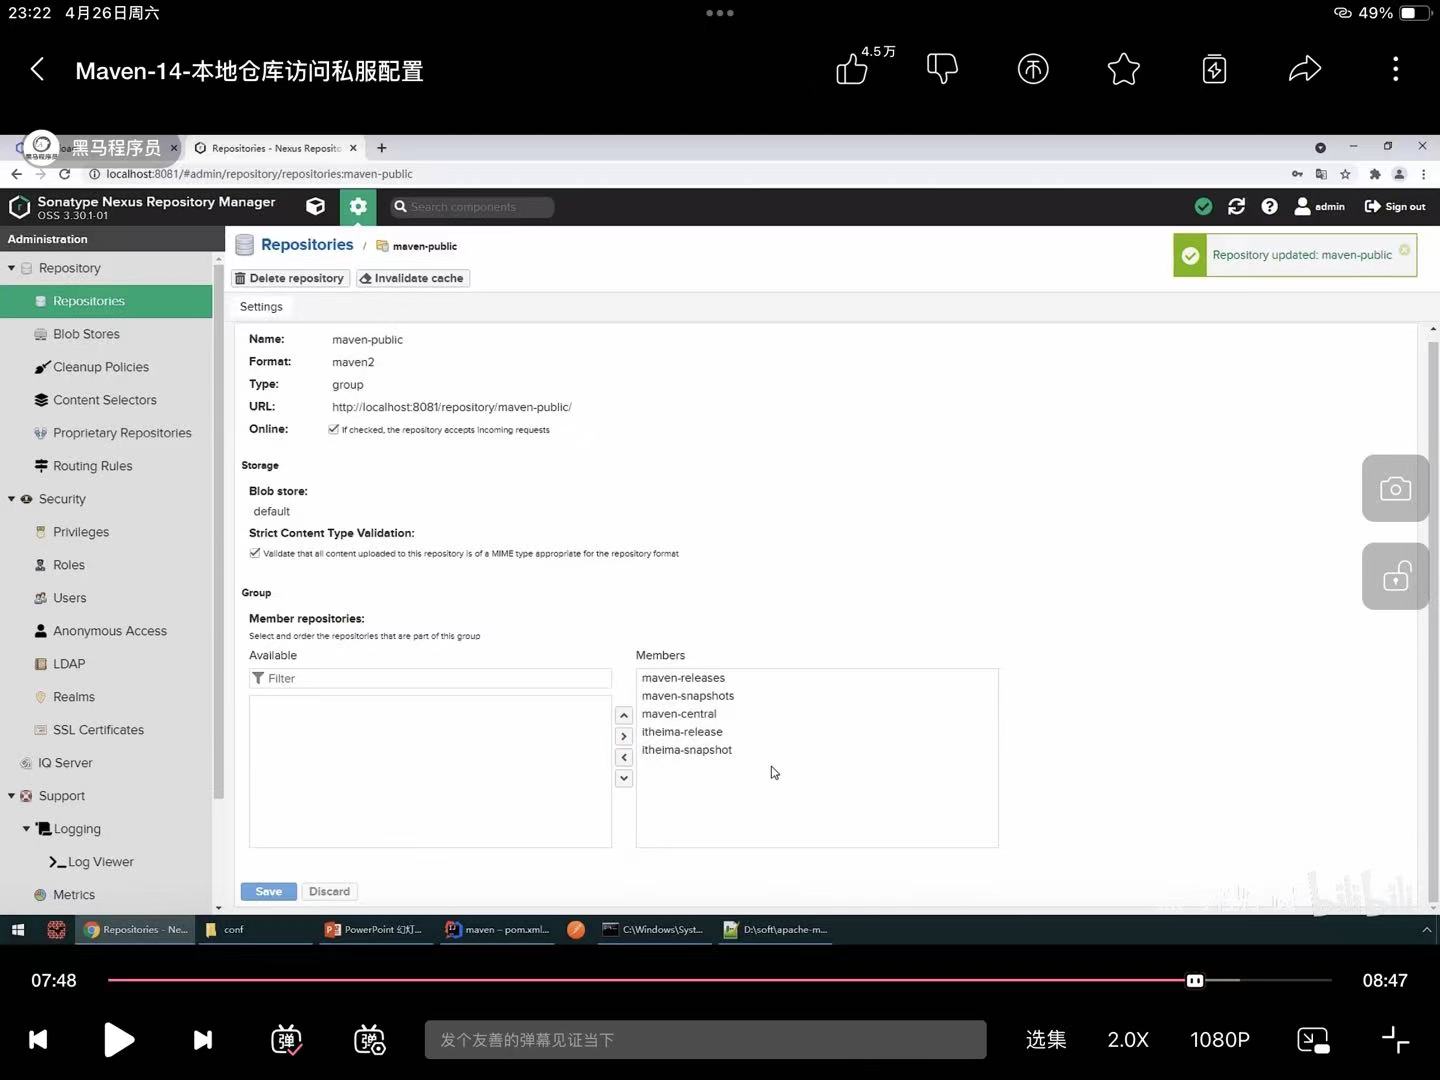Move selected member up with arrow

click(x=624, y=715)
